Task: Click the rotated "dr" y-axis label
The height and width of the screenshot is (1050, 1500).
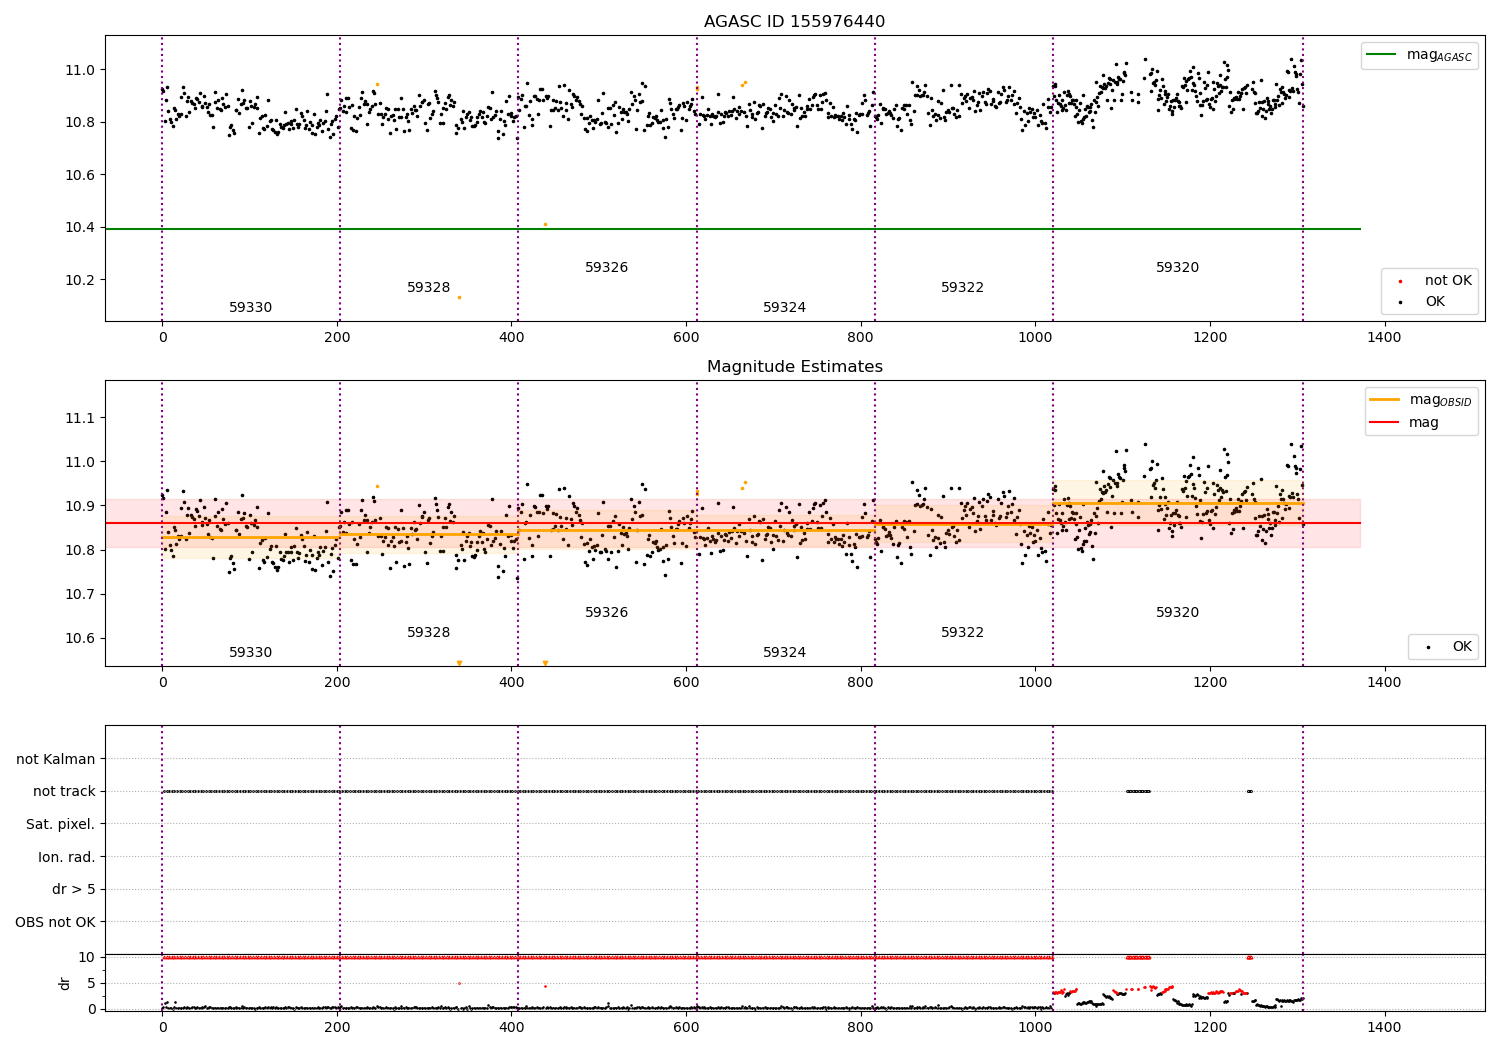Action: pyautogui.click(x=65, y=983)
